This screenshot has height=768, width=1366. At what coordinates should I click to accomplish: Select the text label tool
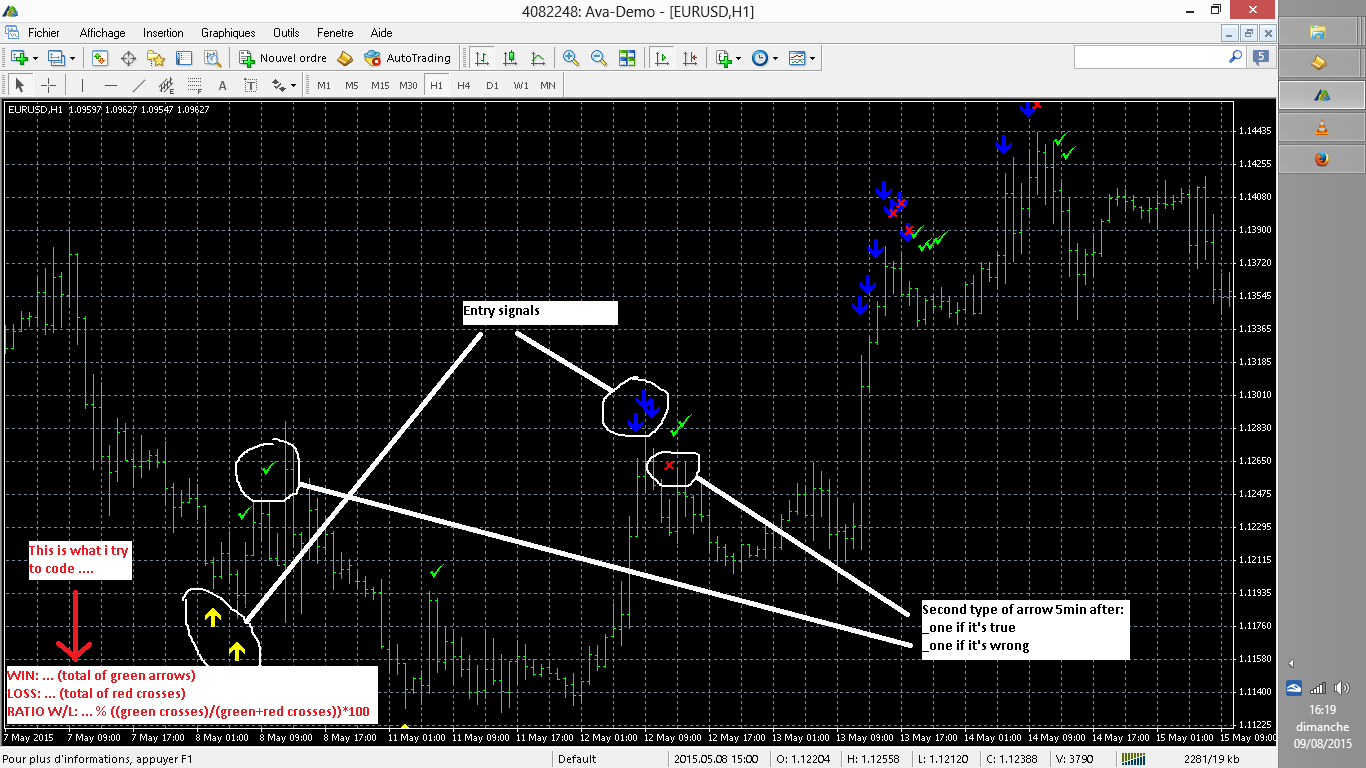point(250,85)
